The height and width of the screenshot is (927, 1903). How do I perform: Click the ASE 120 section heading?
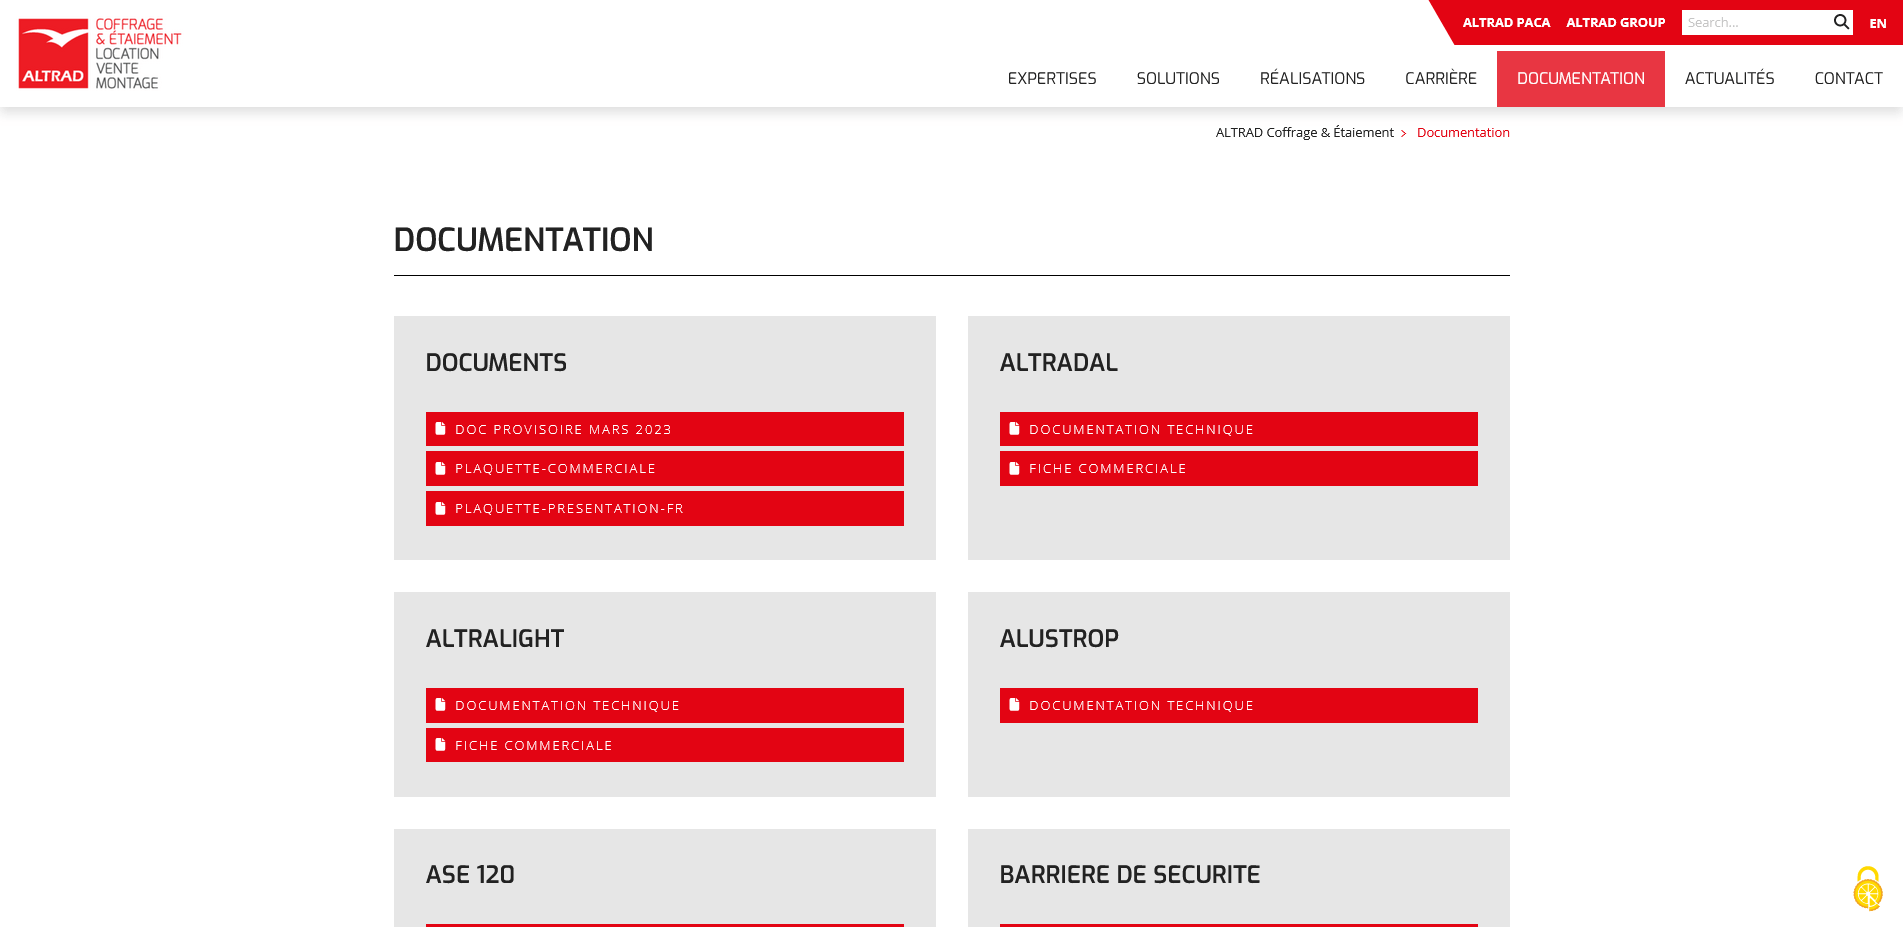coord(470,874)
